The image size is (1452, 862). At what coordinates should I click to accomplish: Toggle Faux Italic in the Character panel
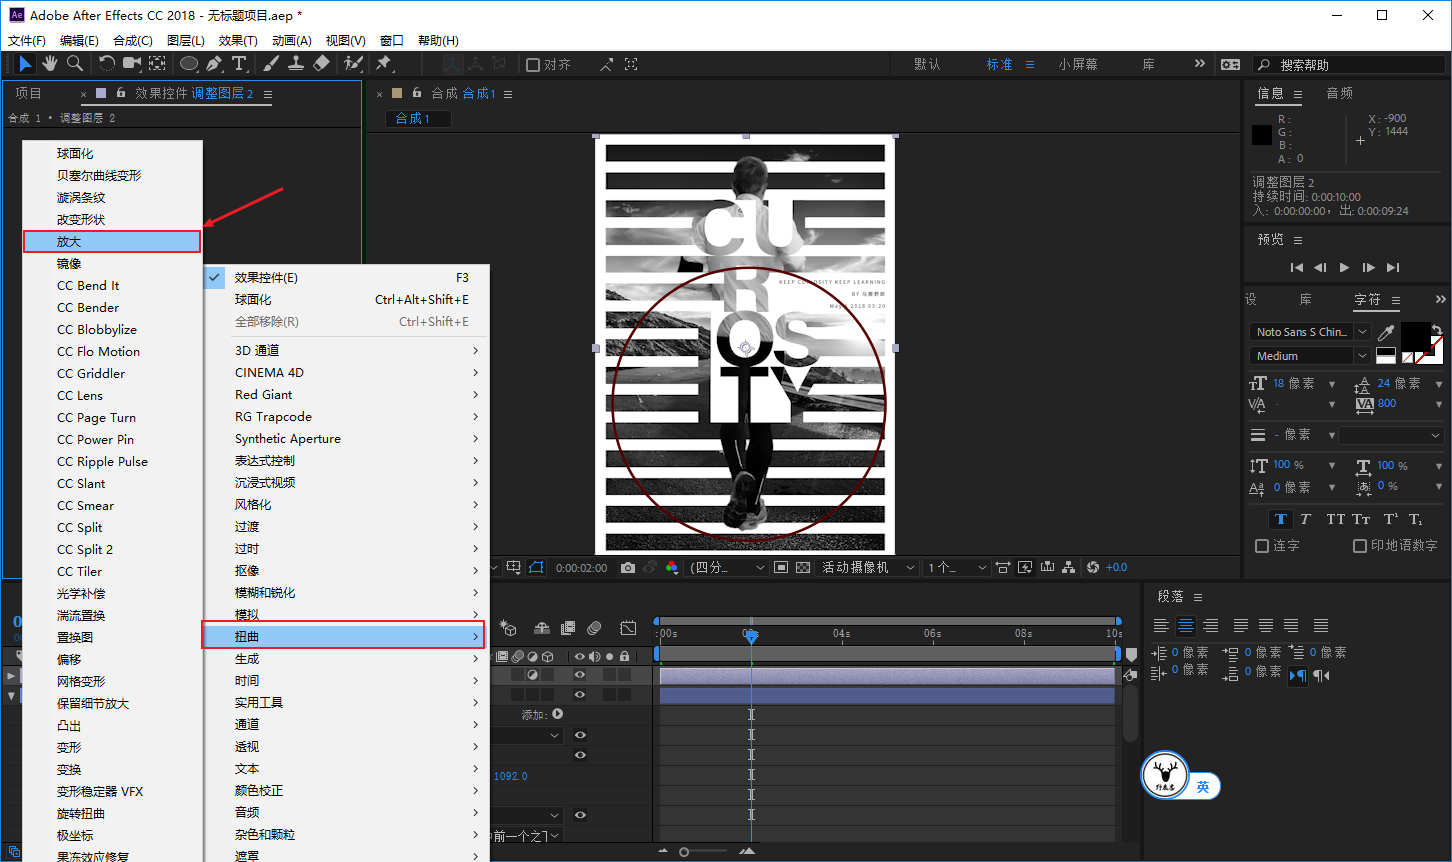point(1305,519)
